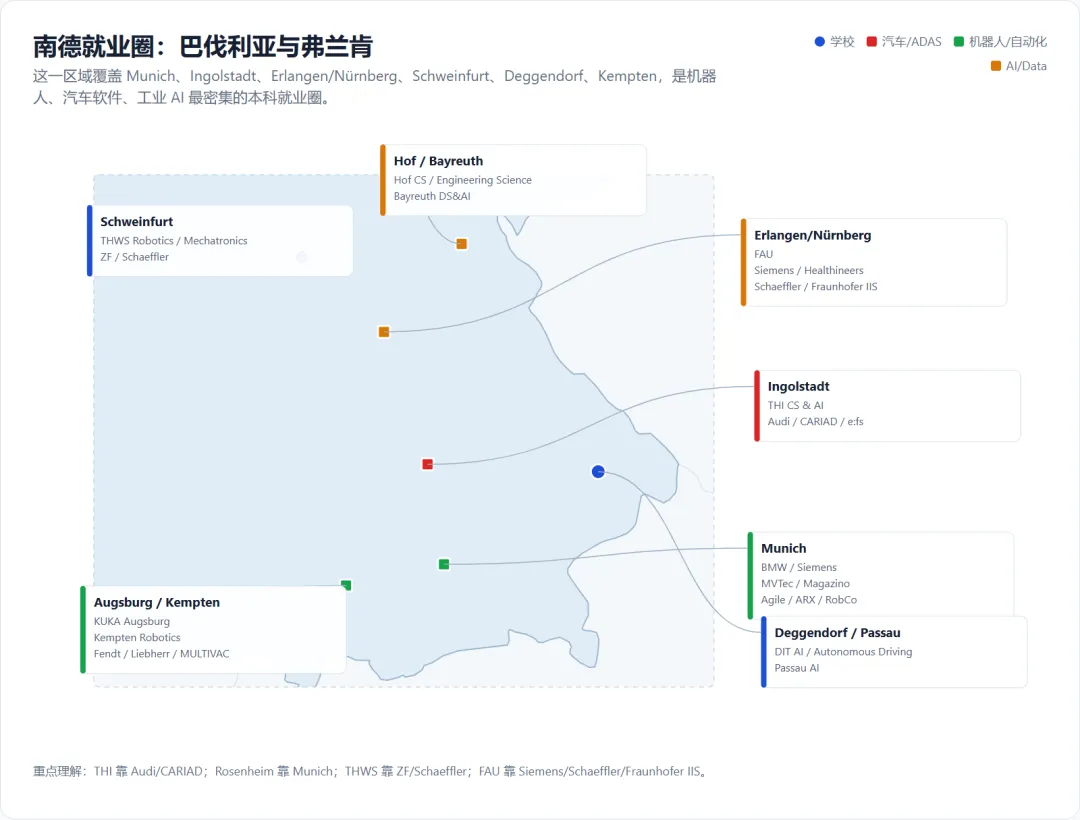Click the footer note starting 重点理解
Image resolution: width=1080 pixels, height=820 pixels.
pyautogui.click(x=371, y=771)
